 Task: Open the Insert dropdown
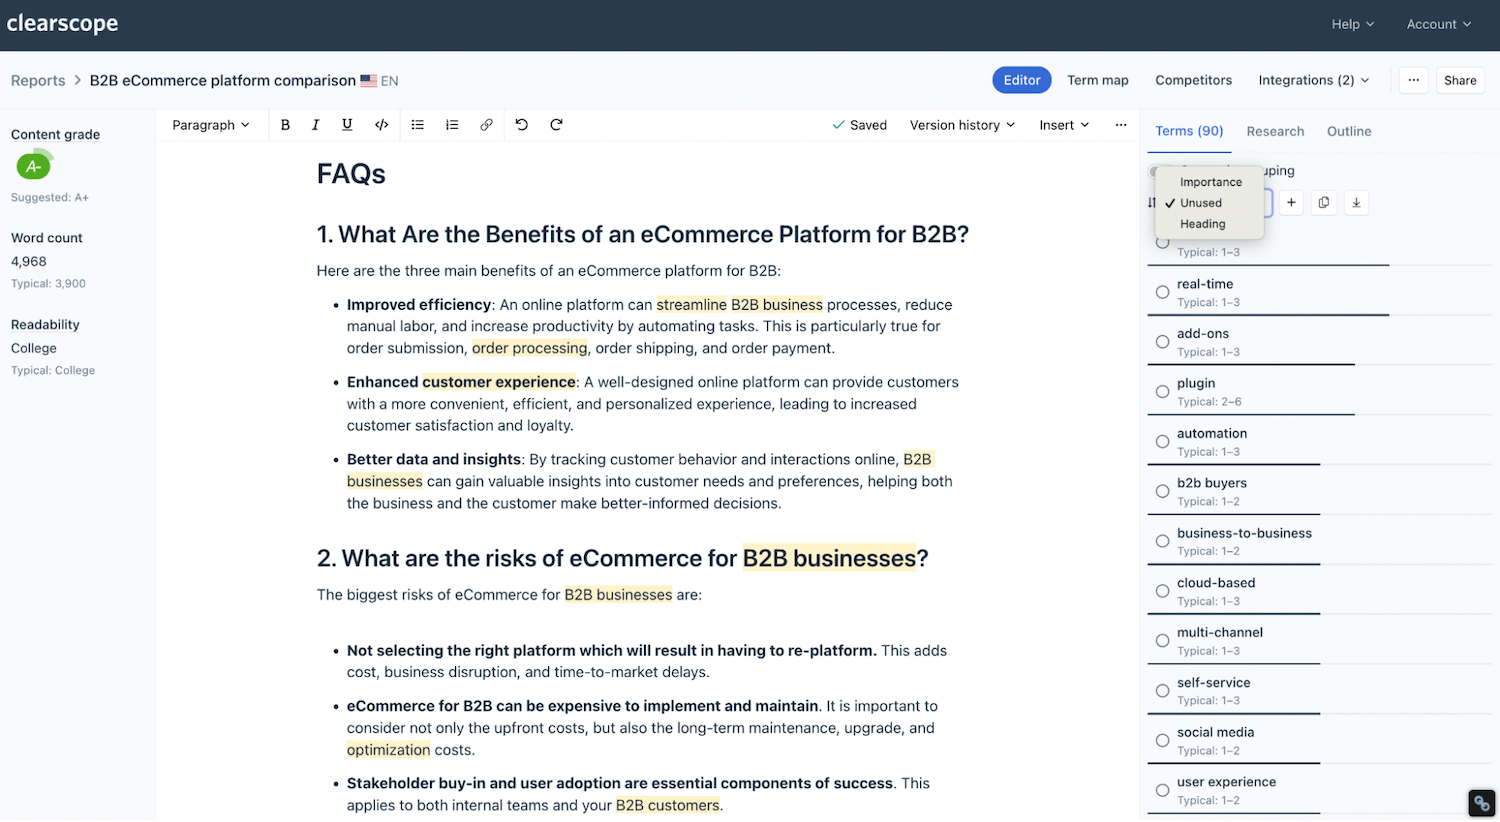(x=1064, y=125)
